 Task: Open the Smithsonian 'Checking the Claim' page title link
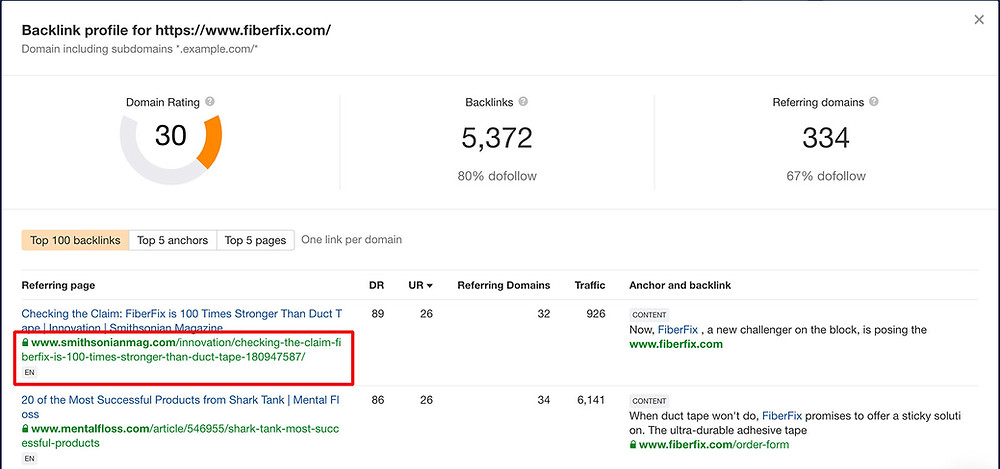182,320
